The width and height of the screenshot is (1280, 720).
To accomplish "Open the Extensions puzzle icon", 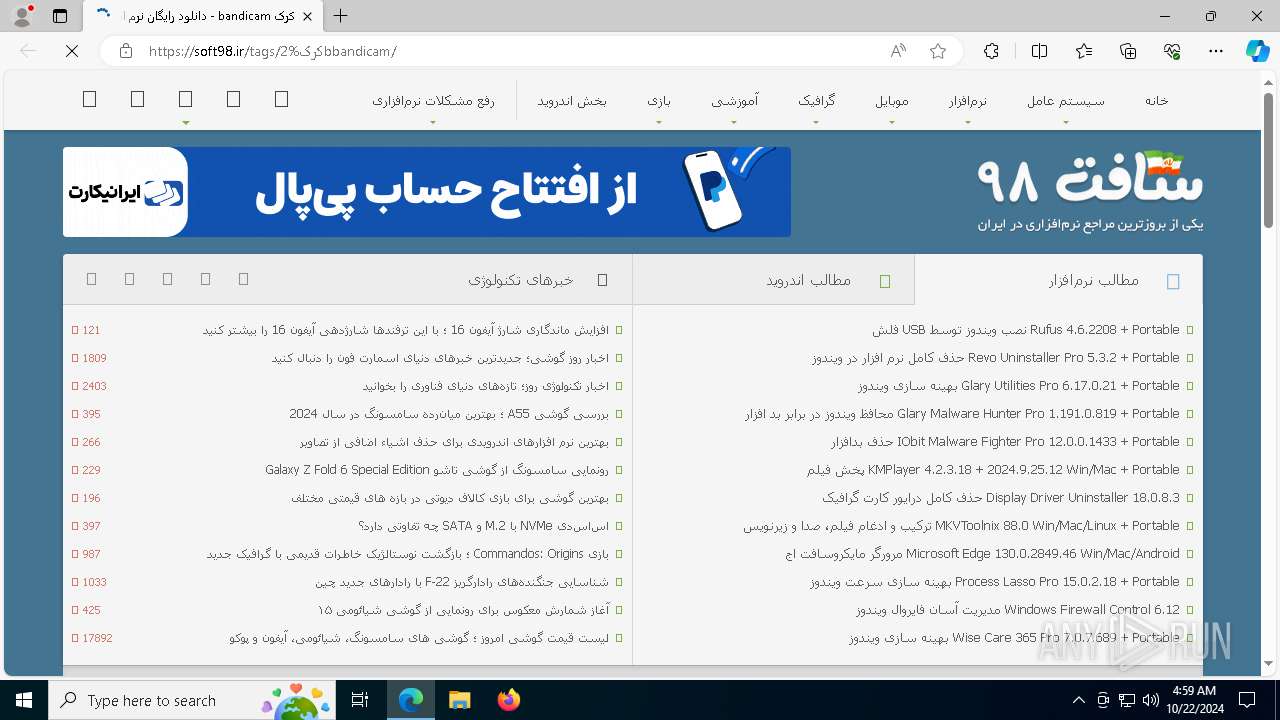I will point(991,51).
